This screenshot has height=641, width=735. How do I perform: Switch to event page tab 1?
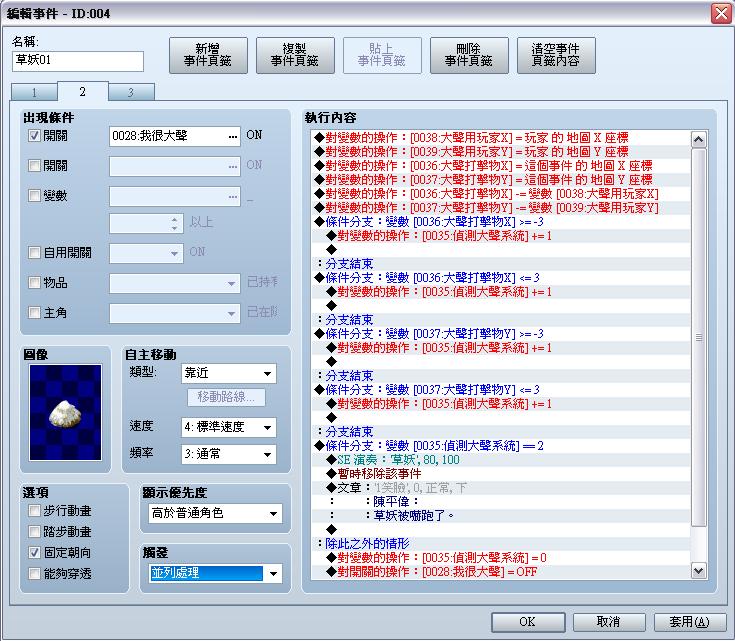pyautogui.click(x=34, y=92)
